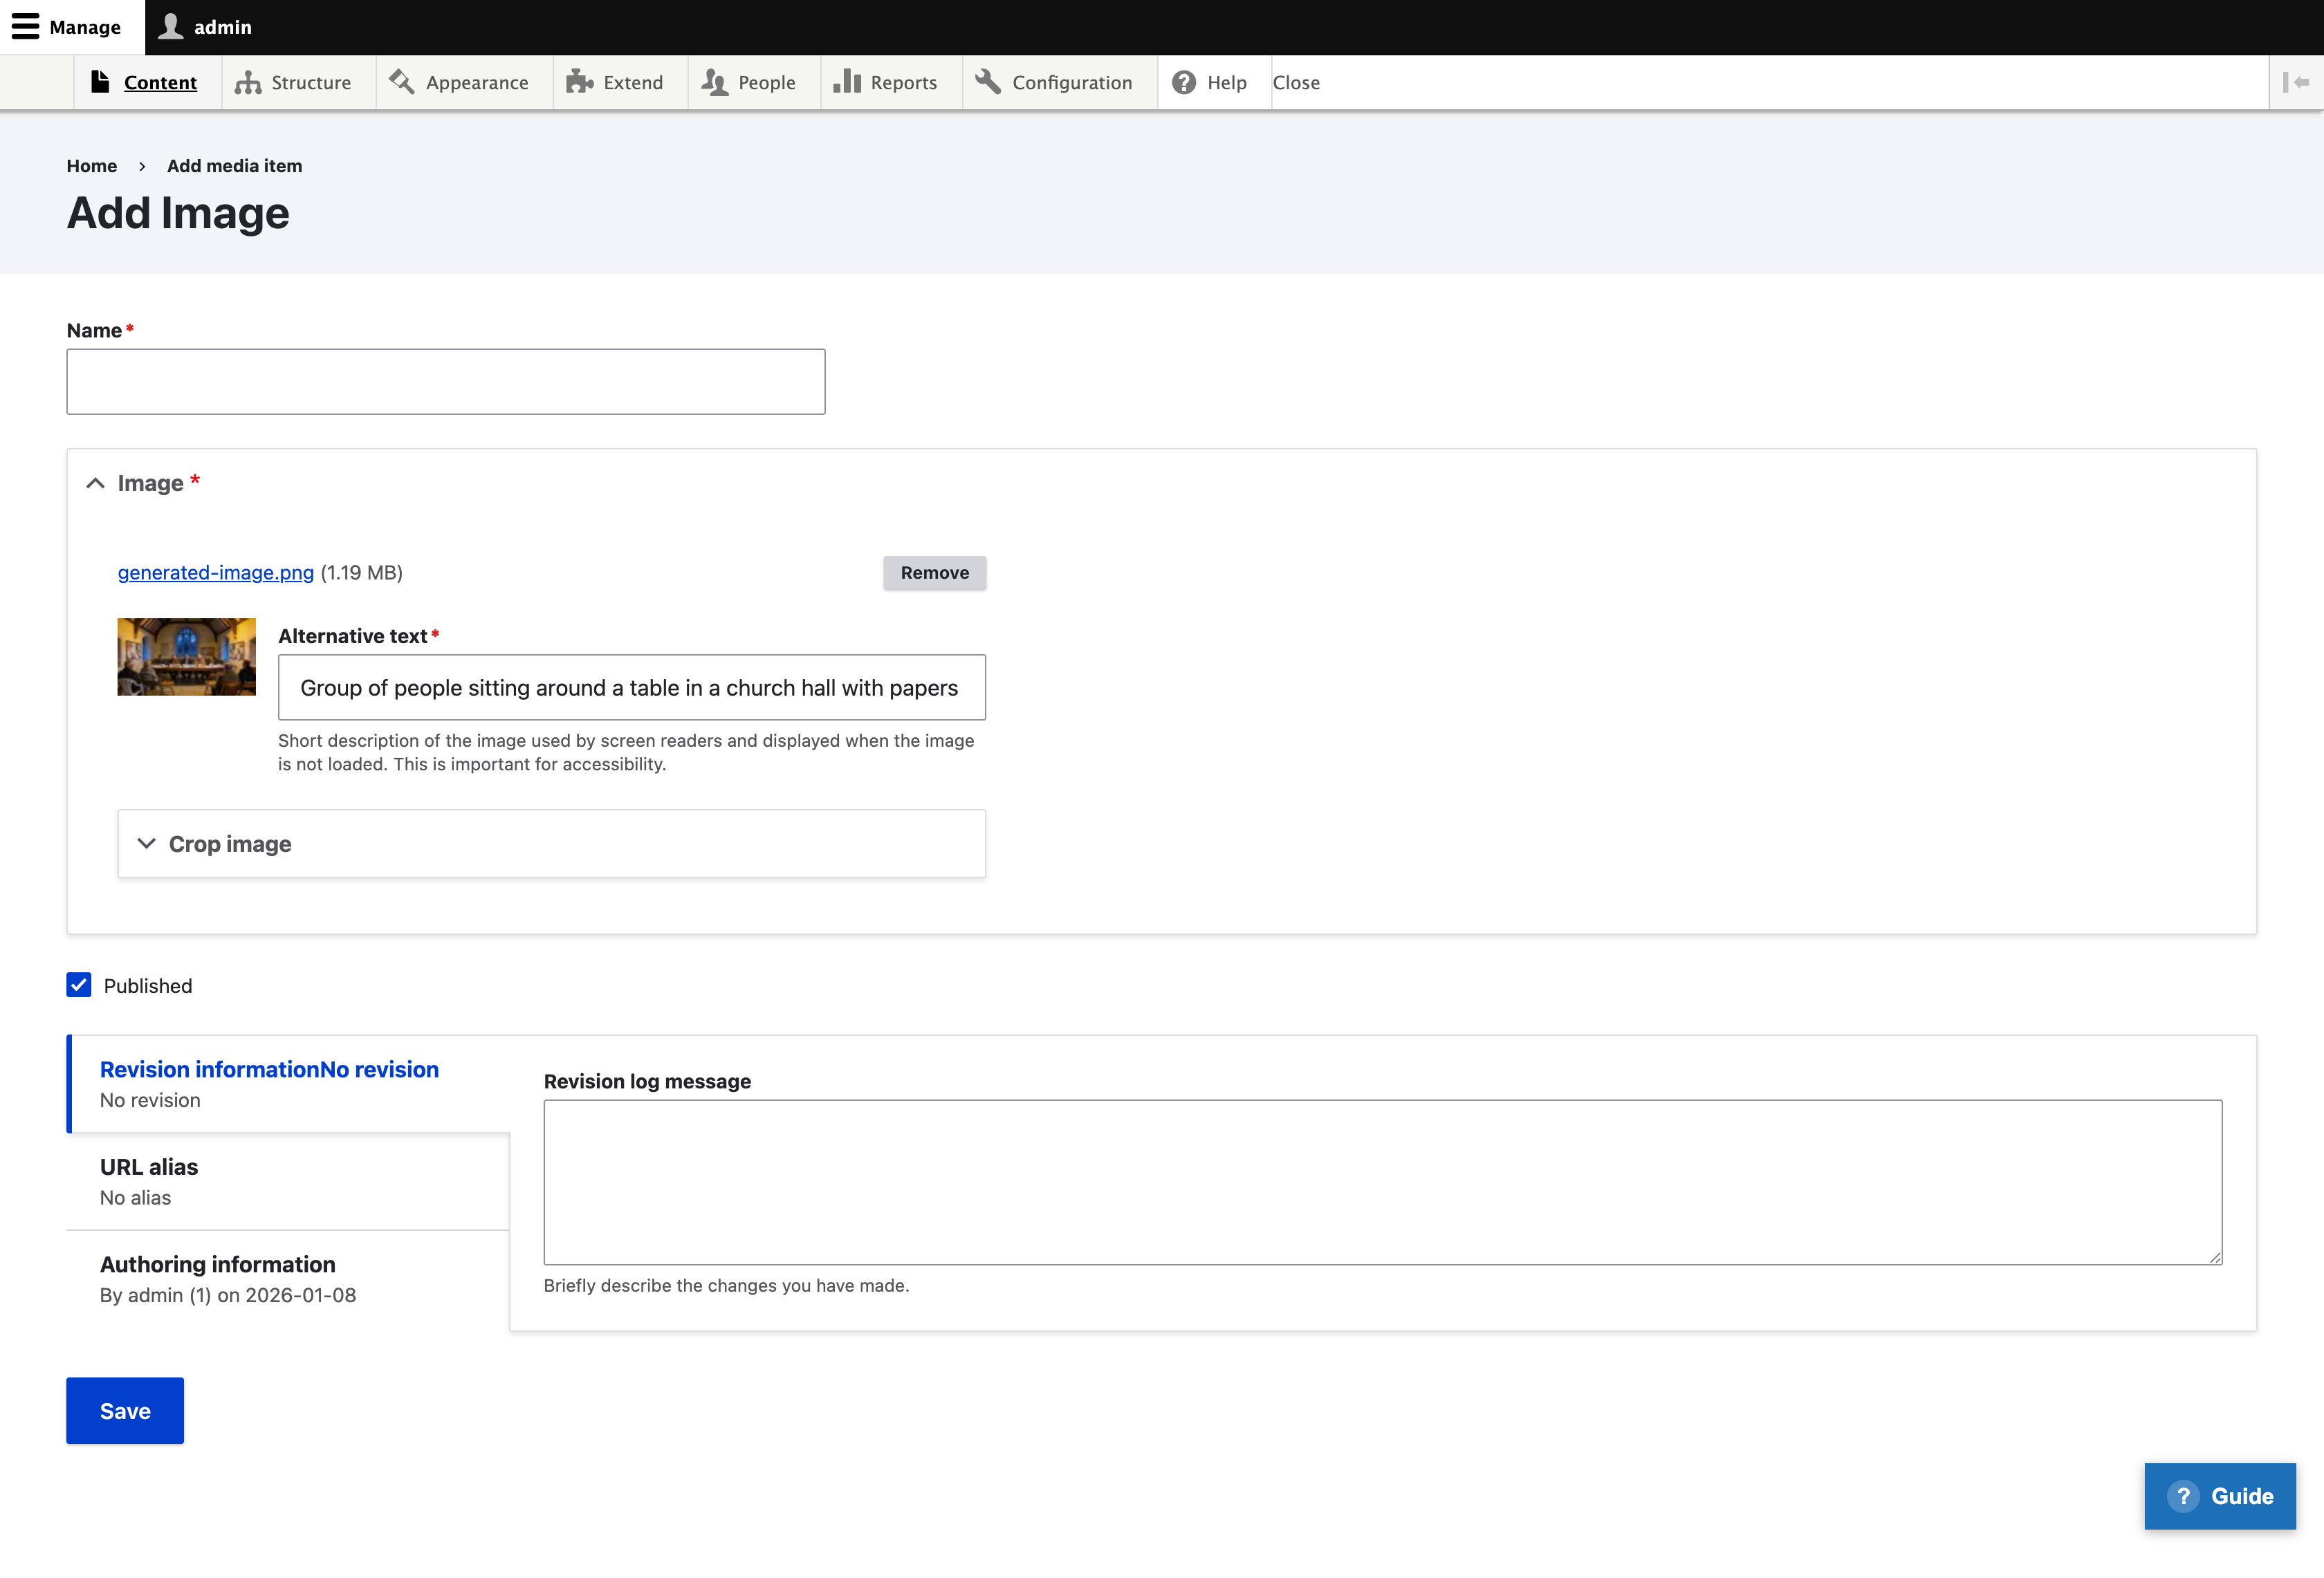Select the Revision information tab
The height and width of the screenshot is (1578, 2324).
268,1069
